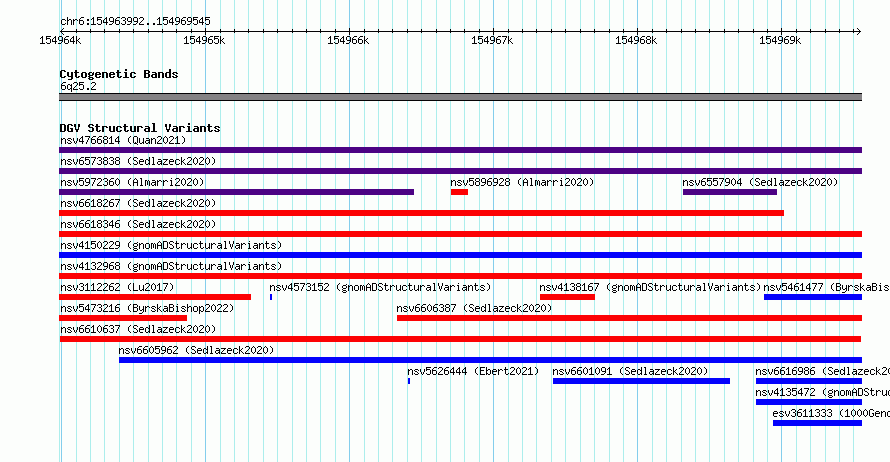The width and height of the screenshot is (890, 462).
Task: Open the nsv4766814 (Quan2021) label
Action: tap(123, 140)
